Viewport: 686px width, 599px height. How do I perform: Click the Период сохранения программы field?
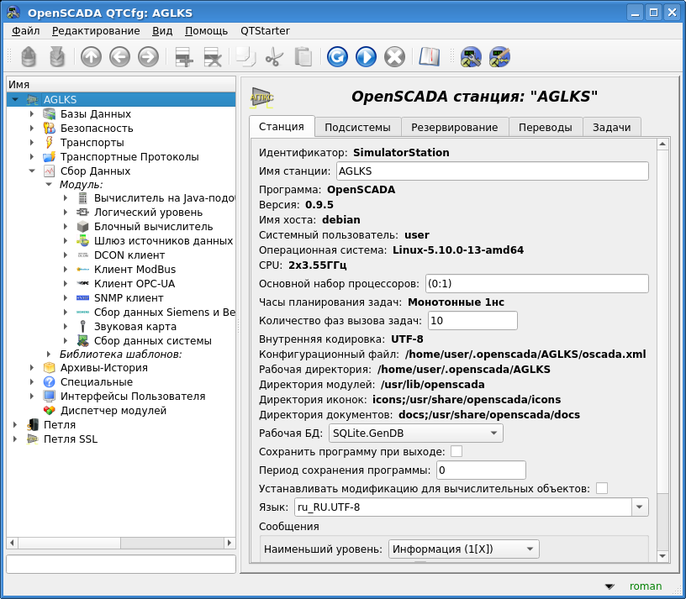(481, 470)
